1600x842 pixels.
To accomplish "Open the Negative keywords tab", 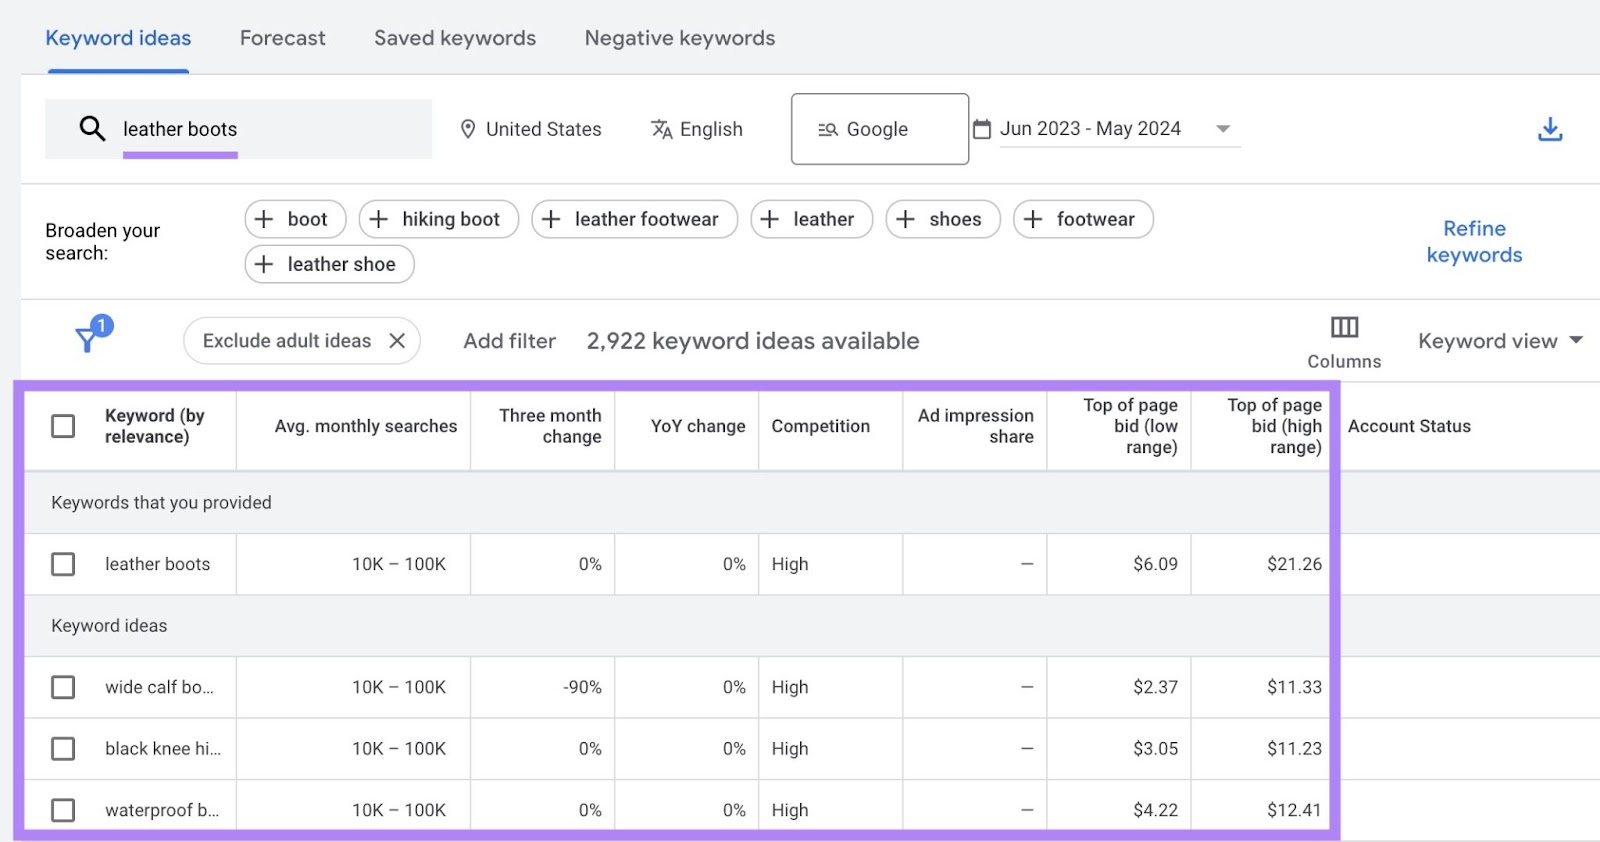I will (680, 38).
